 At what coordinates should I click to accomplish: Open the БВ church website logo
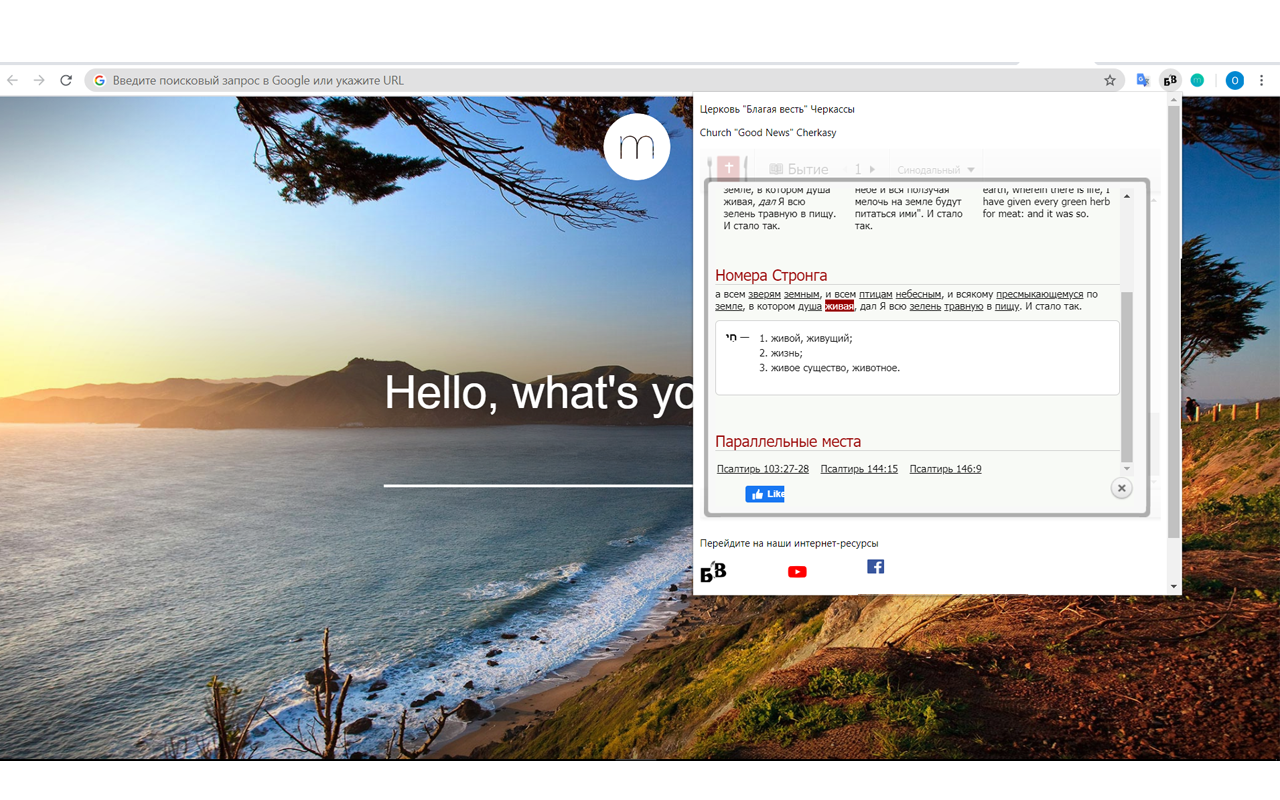(713, 571)
